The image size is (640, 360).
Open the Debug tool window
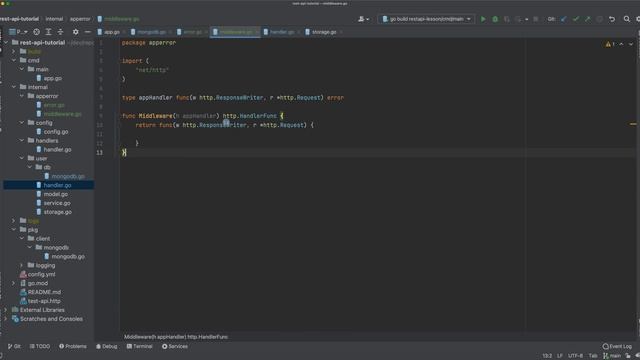click(x=107, y=346)
